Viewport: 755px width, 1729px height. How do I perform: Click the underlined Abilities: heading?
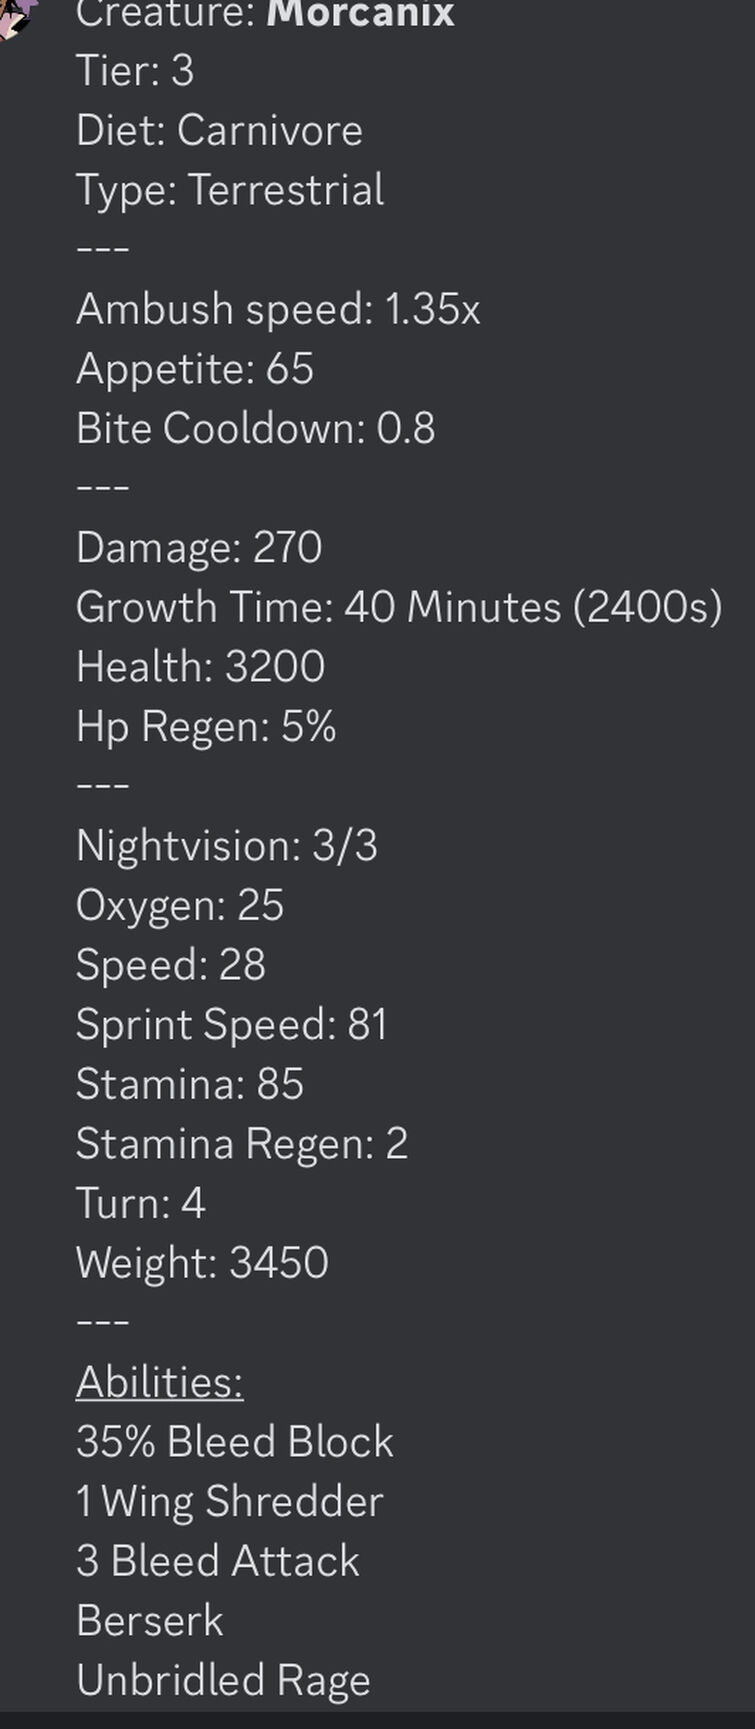160,1382
